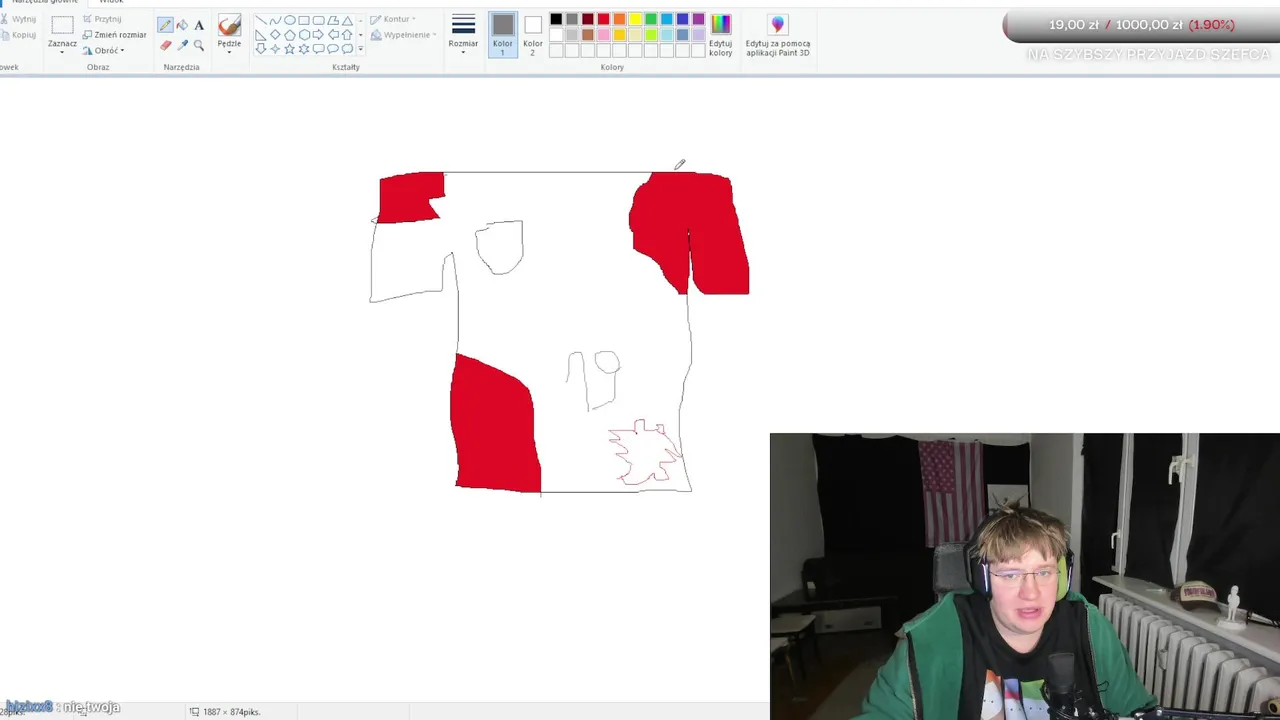The height and width of the screenshot is (720, 1280).
Task: Choose the Oval callout shape
Action: click(x=333, y=49)
